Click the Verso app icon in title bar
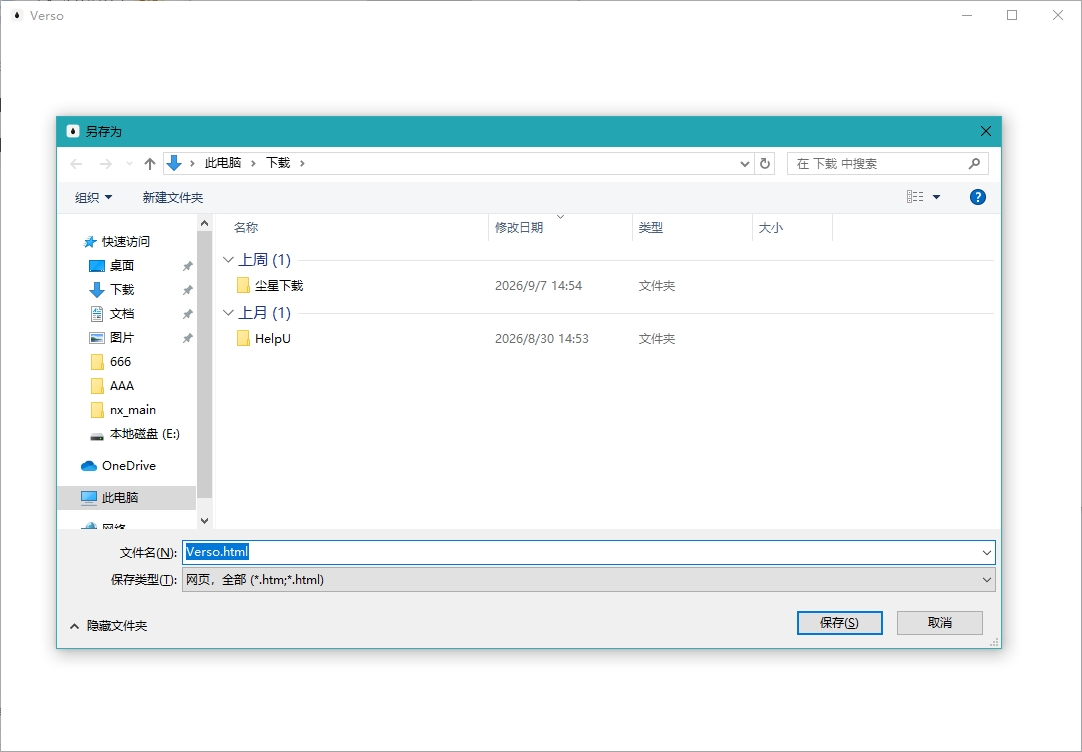 [17, 15]
